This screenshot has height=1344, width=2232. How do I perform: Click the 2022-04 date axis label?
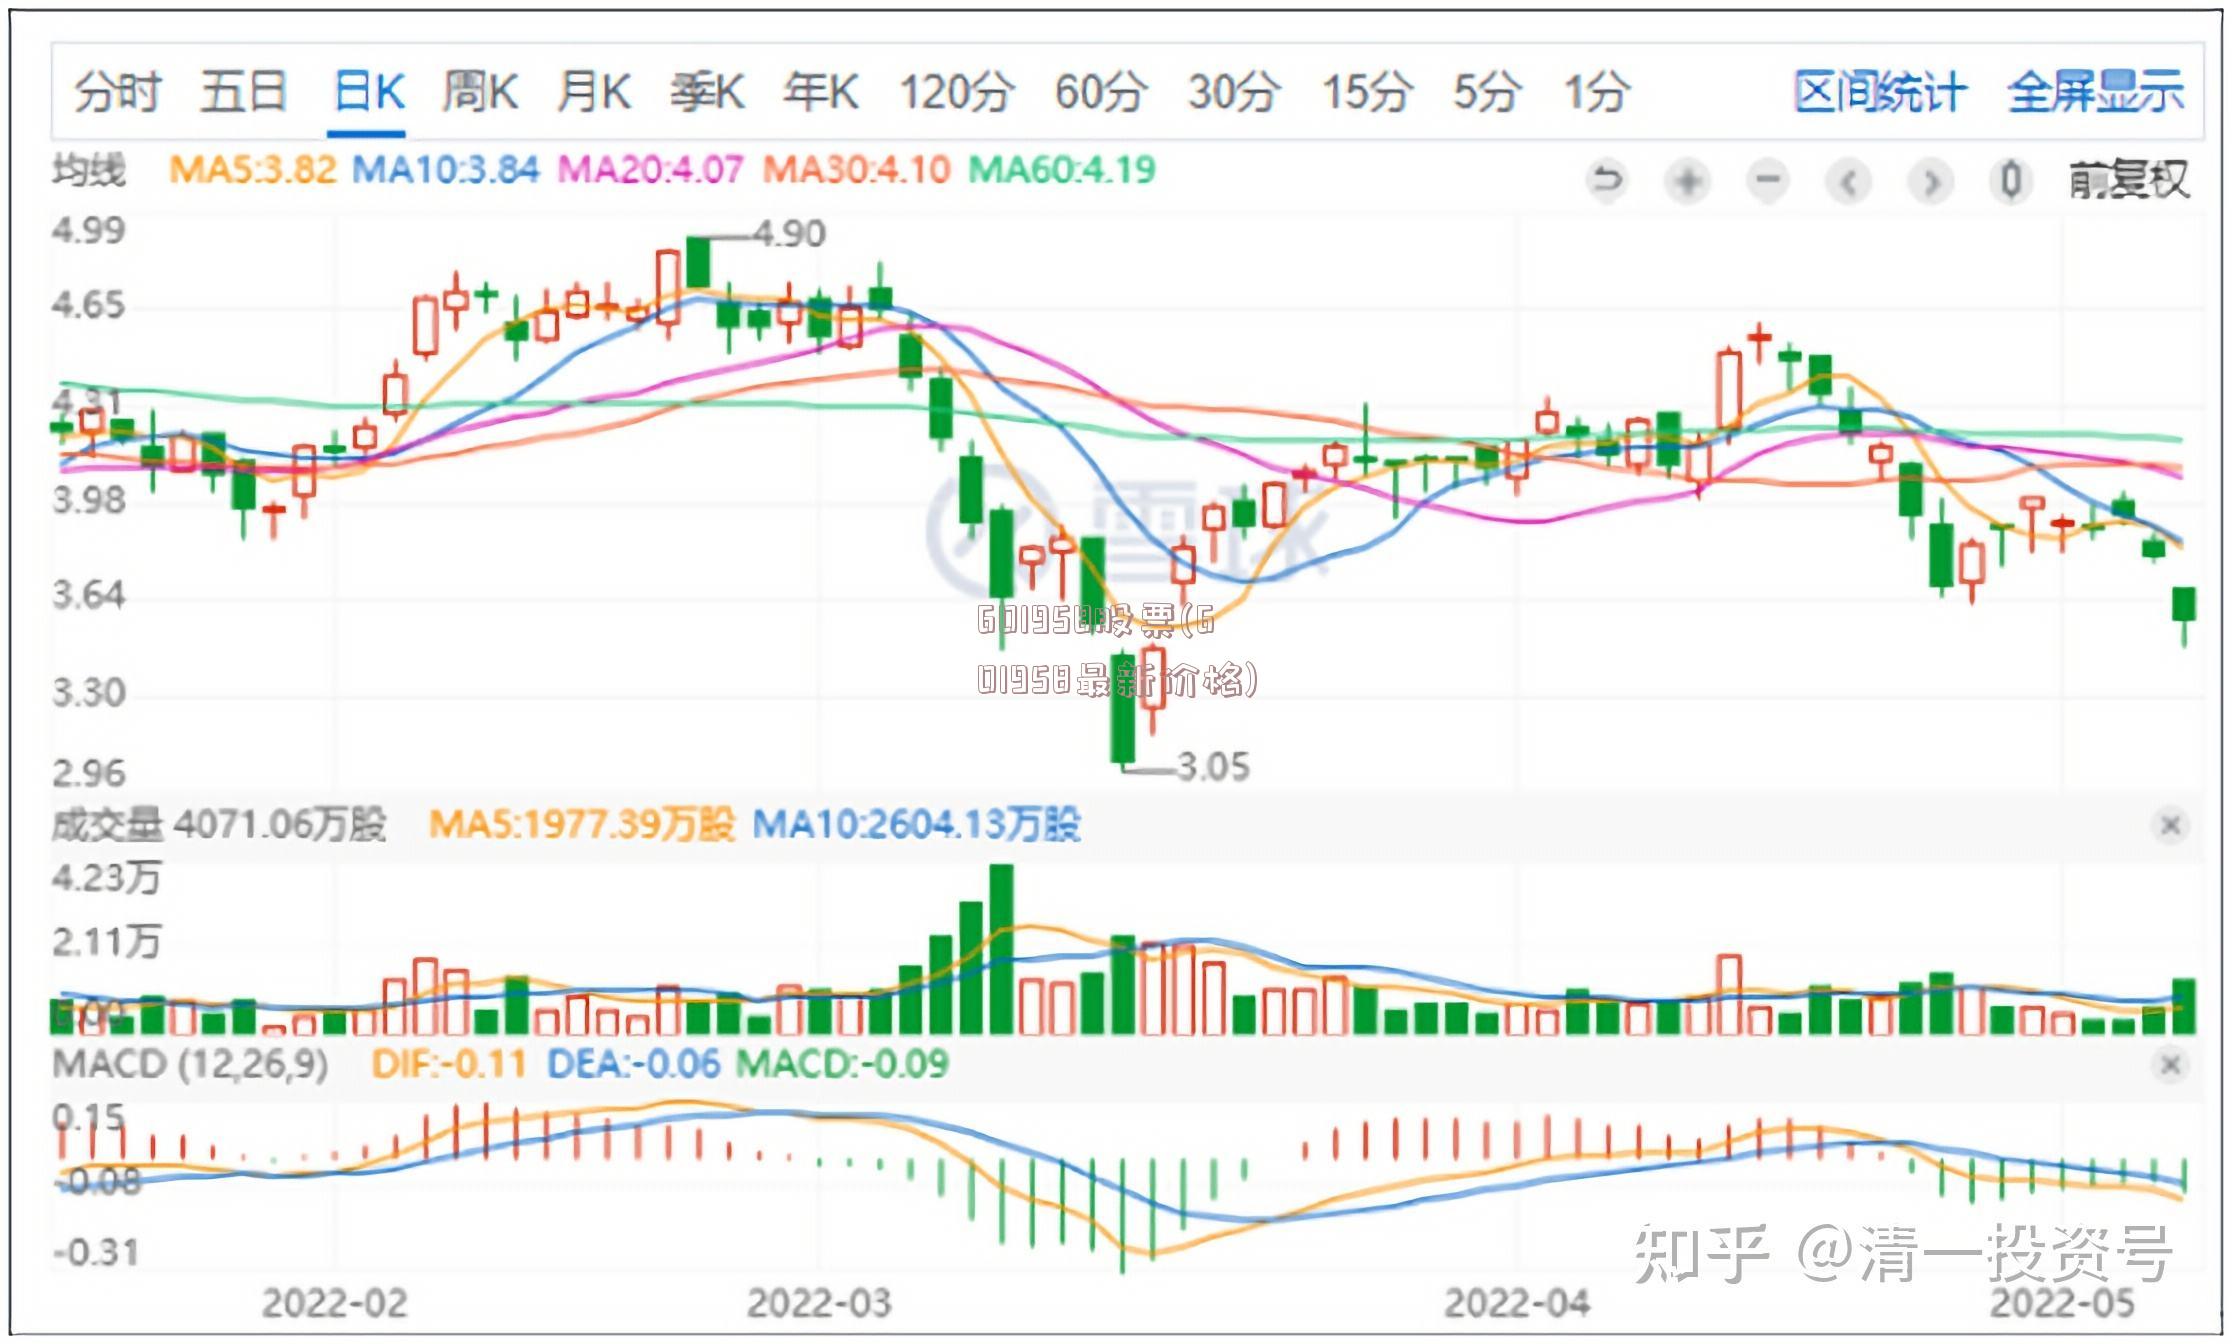(x=1516, y=1305)
